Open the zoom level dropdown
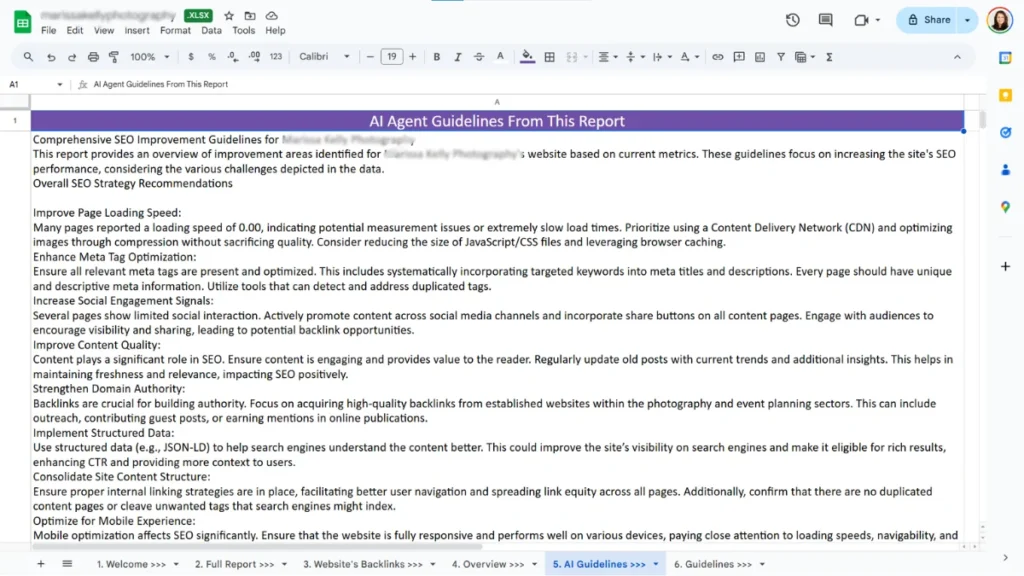1024x576 pixels. point(148,57)
